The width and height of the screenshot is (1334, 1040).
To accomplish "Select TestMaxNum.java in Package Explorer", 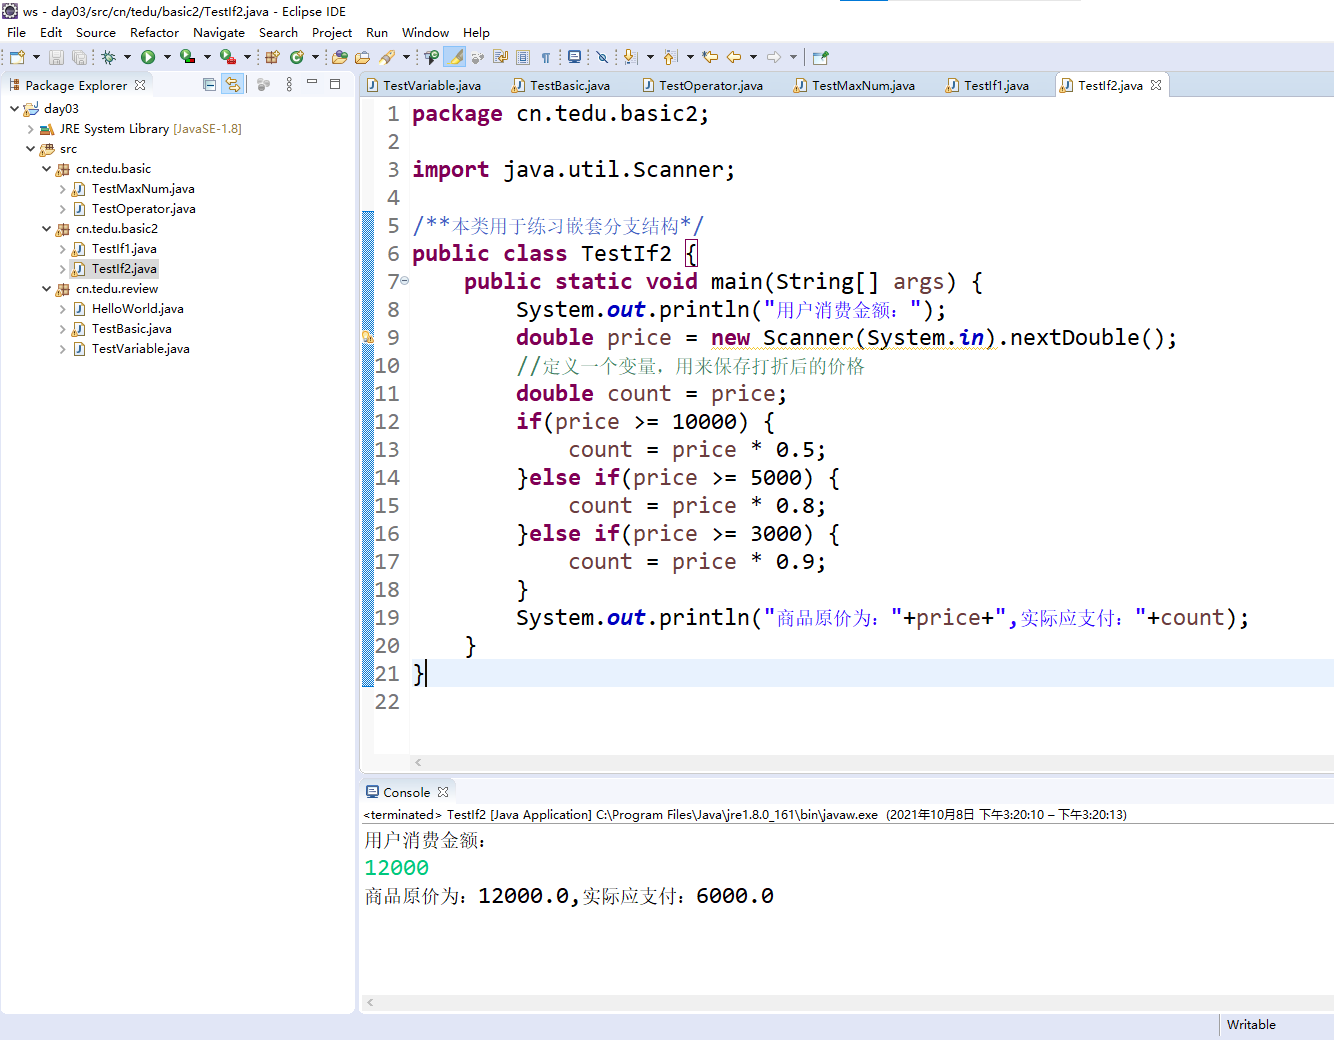I will coord(143,188).
